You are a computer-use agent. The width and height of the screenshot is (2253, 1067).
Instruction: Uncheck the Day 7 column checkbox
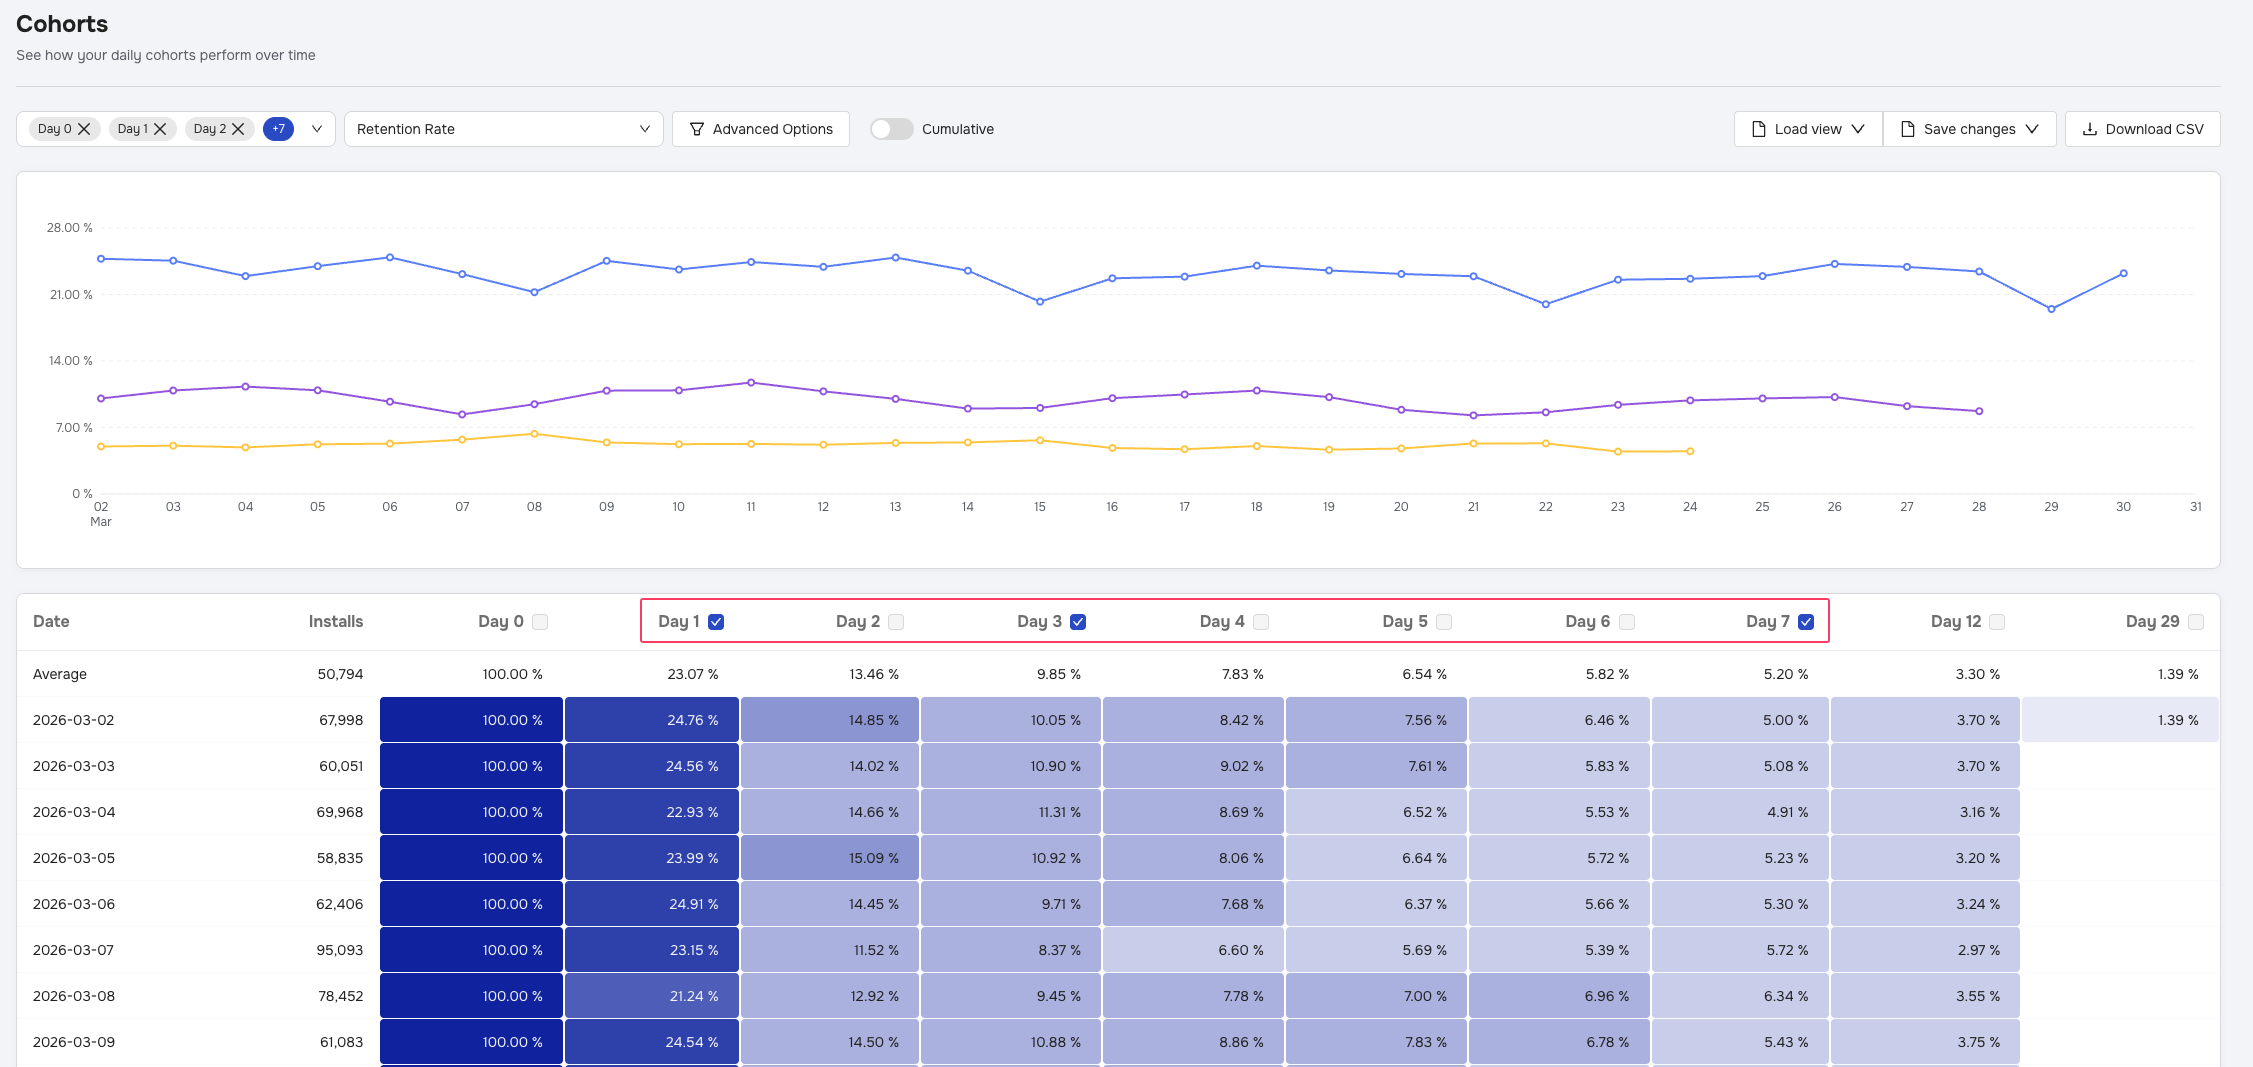1806,622
